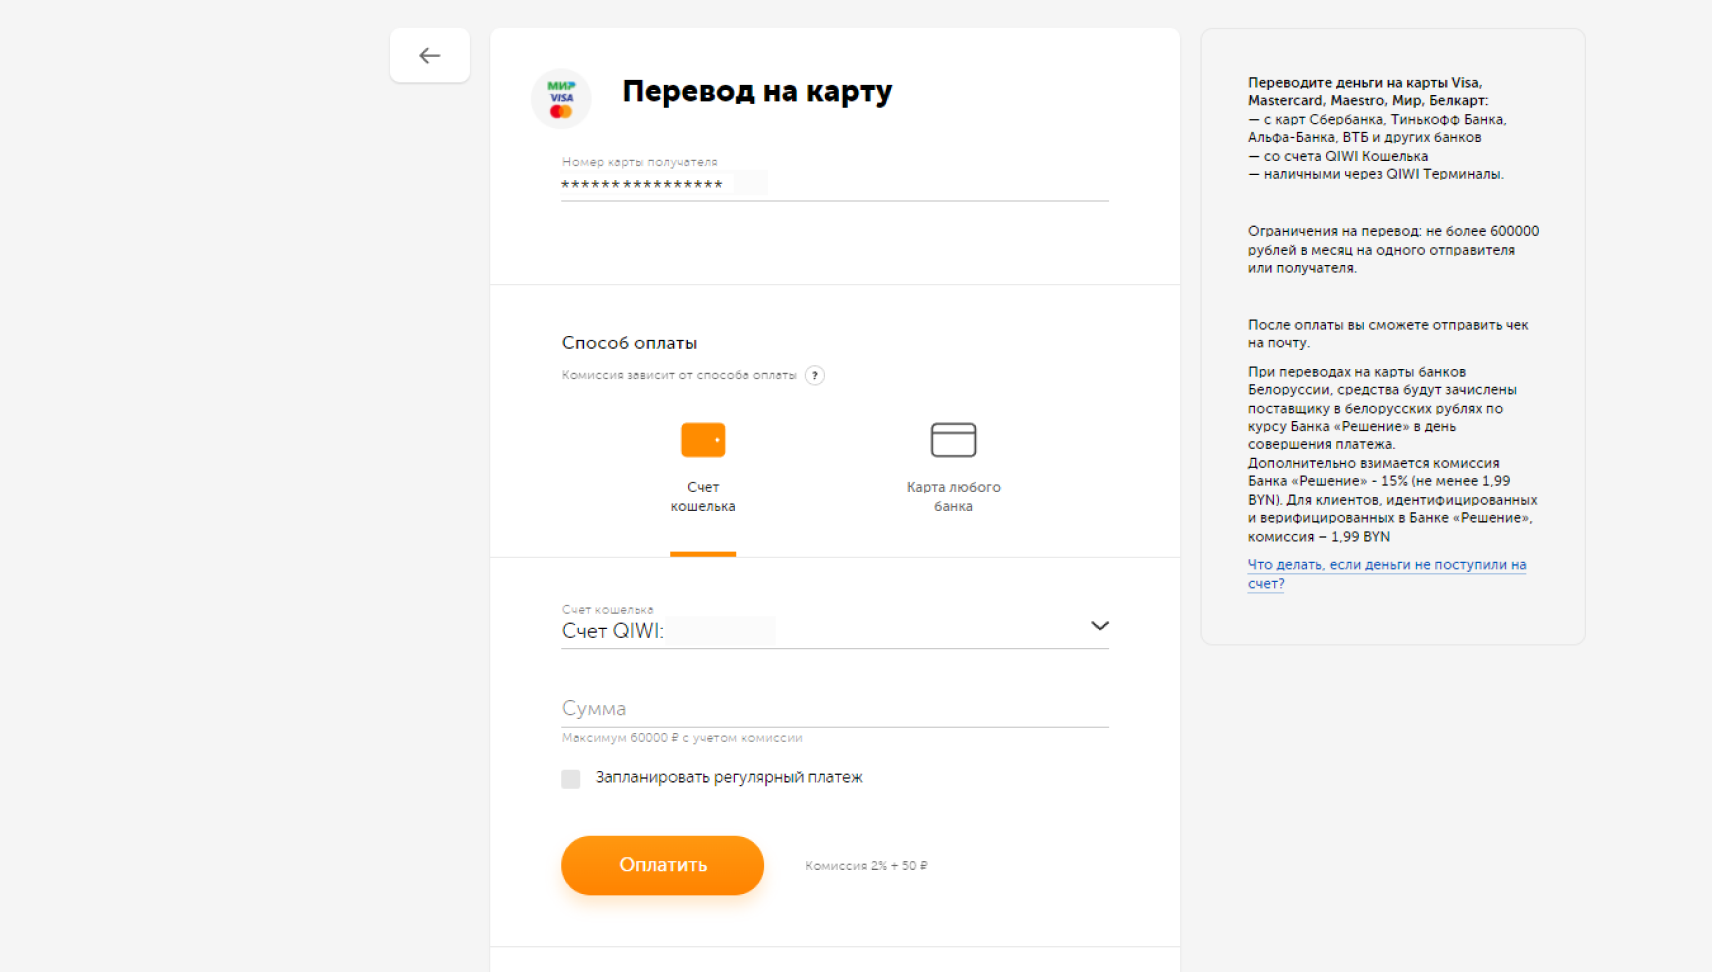Click the Перевод на карту heading
This screenshot has width=1712, height=972.
point(757,92)
